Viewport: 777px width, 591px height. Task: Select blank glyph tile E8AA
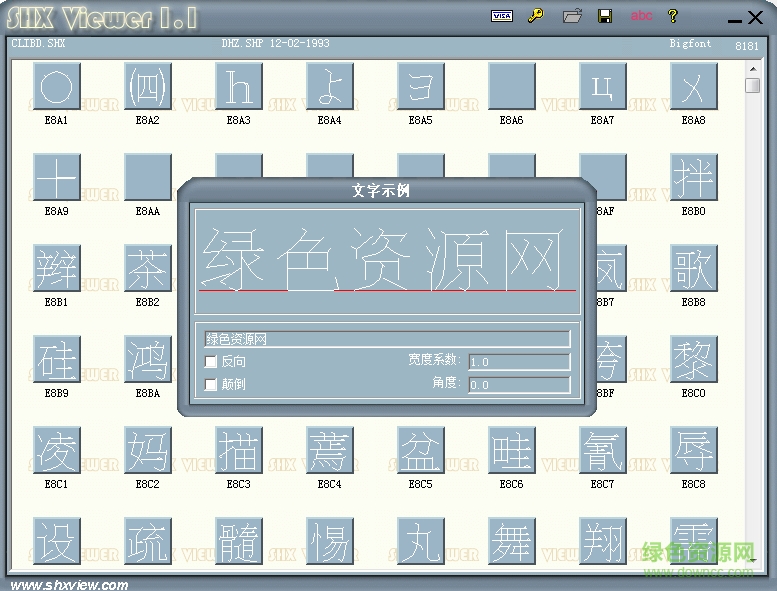148,177
